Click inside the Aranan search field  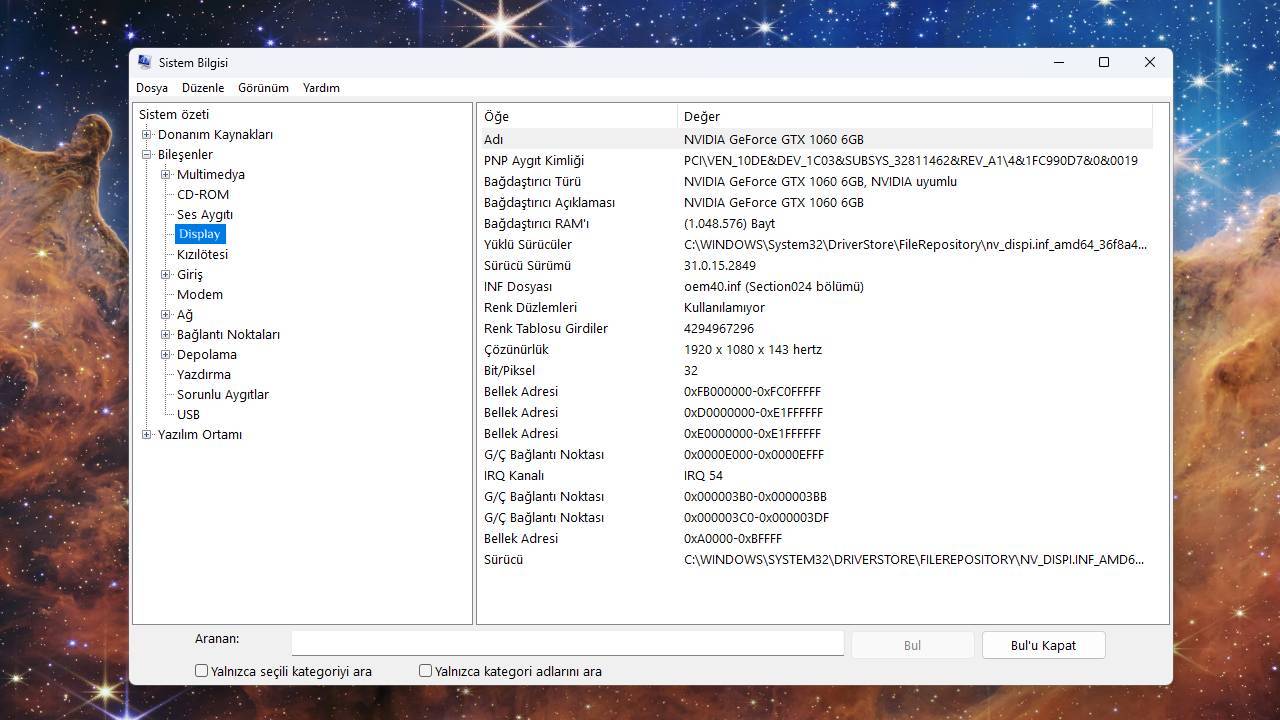[x=567, y=642]
